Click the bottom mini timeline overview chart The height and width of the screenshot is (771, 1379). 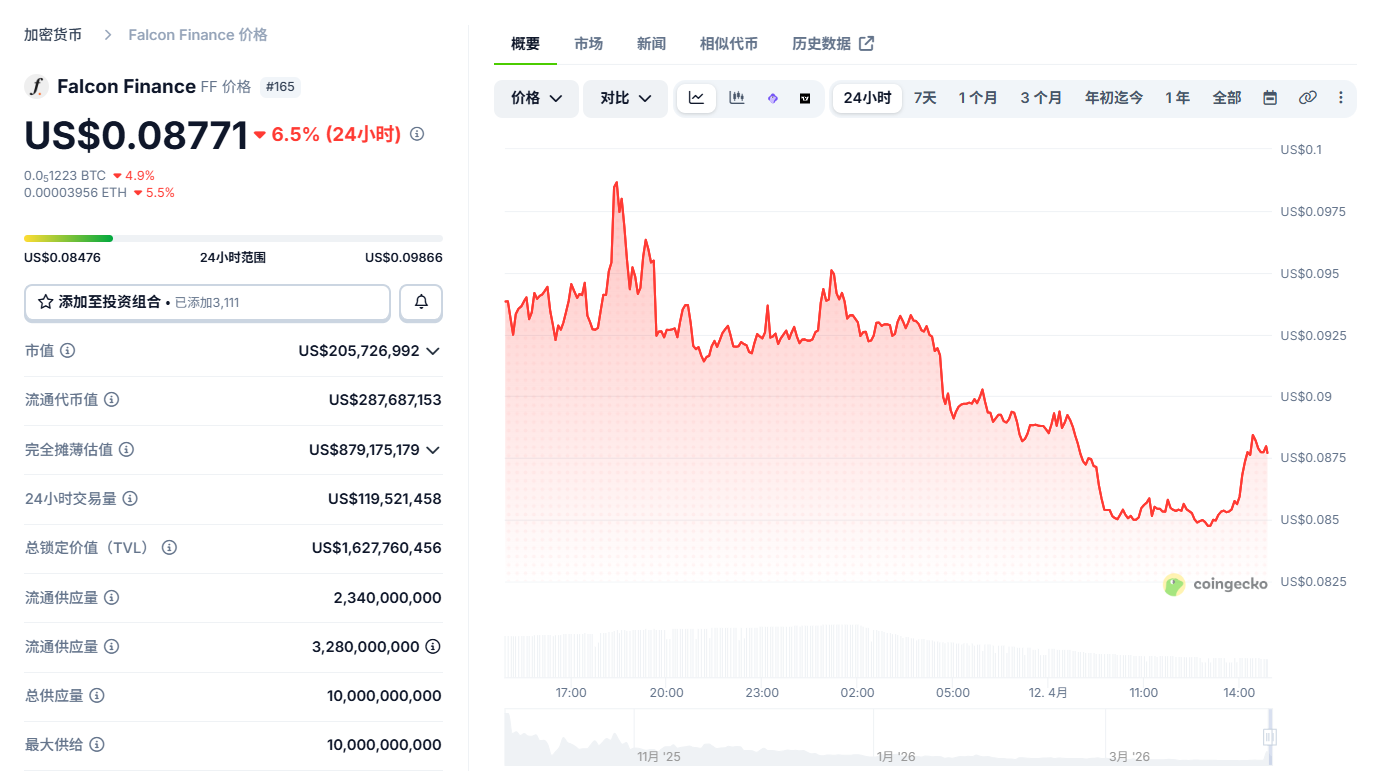[888, 738]
